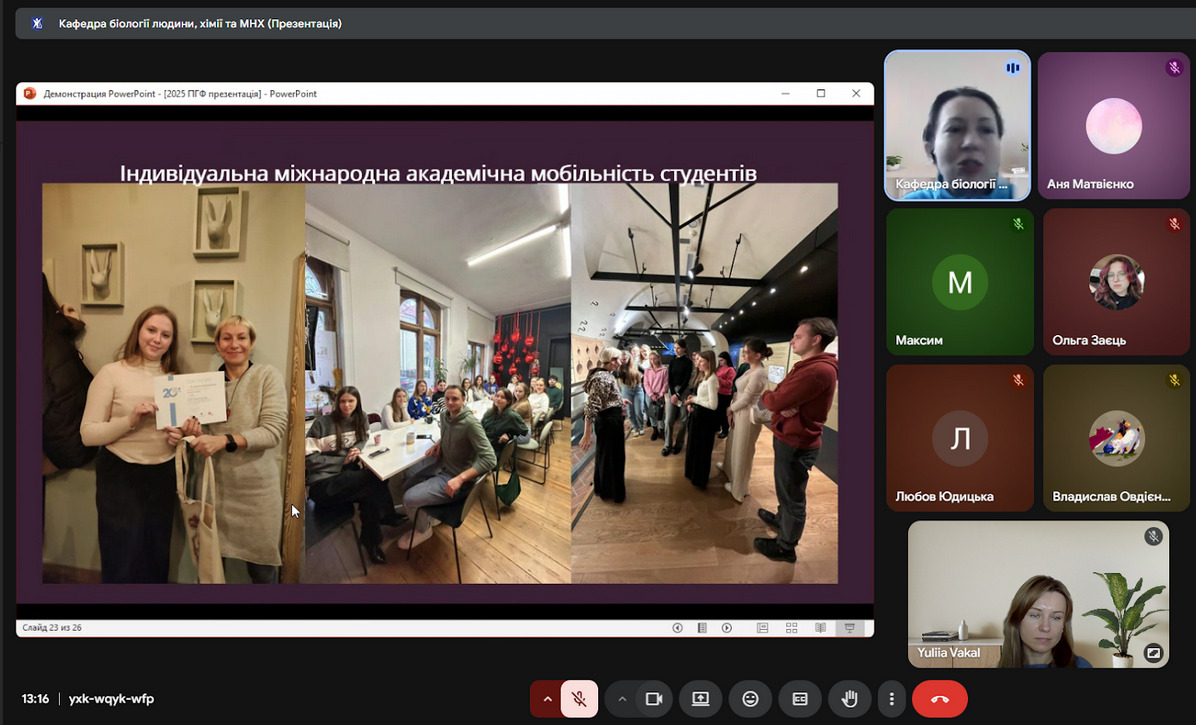Toggle the camera on or off

[x=654, y=699]
